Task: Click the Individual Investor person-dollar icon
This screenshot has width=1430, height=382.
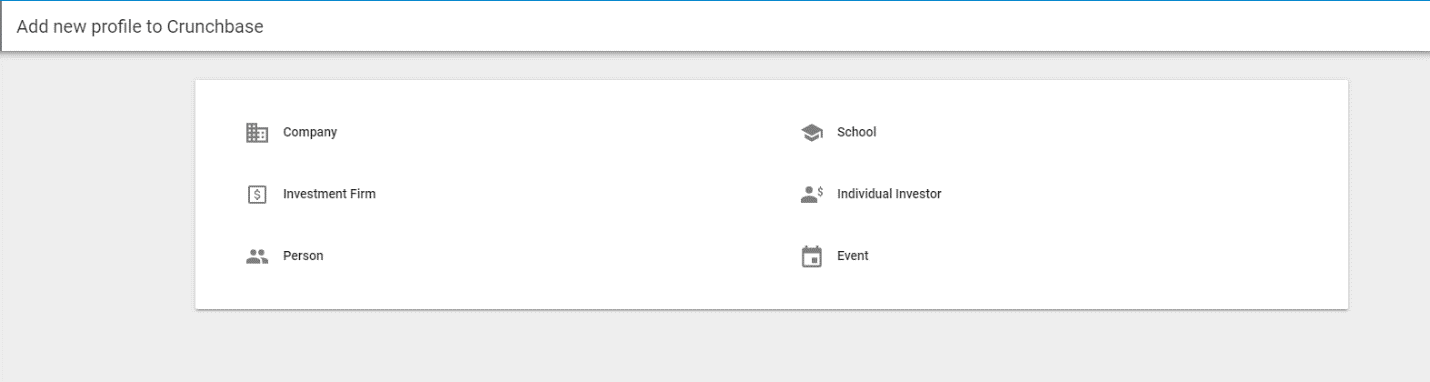Action: tap(812, 194)
